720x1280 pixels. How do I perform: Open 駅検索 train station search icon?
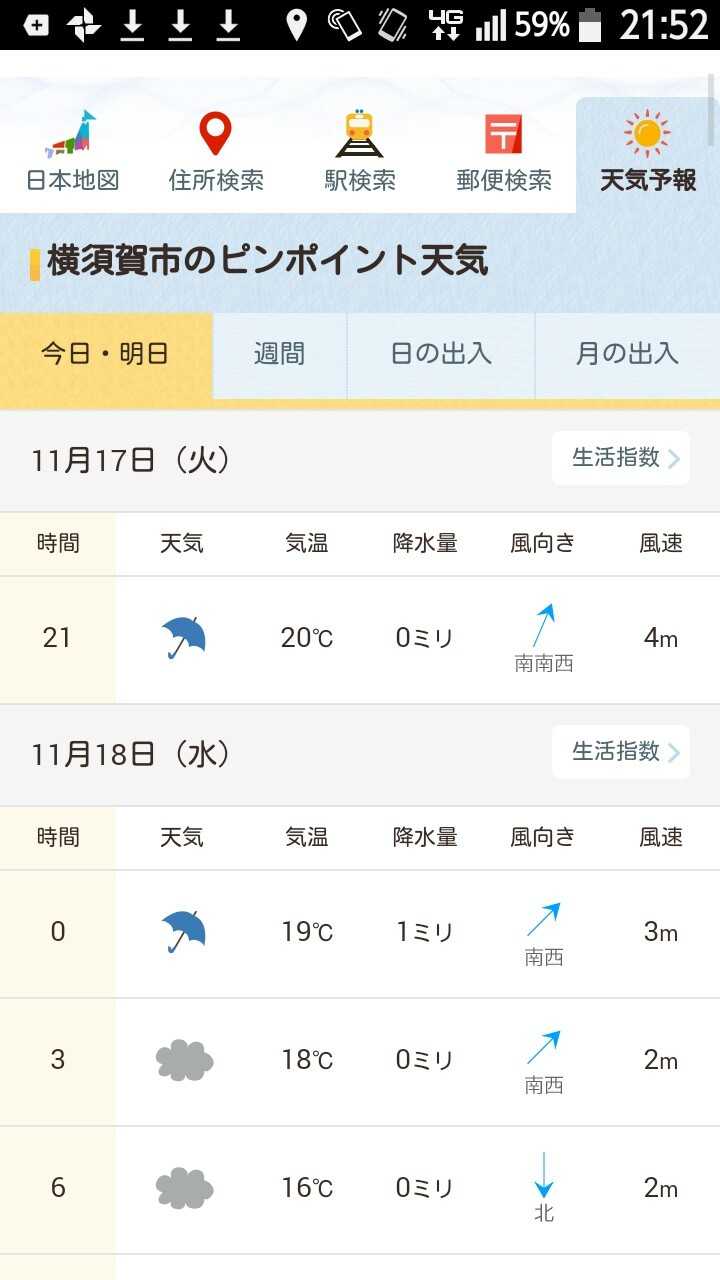pyautogui.click(x=360, y=134)
